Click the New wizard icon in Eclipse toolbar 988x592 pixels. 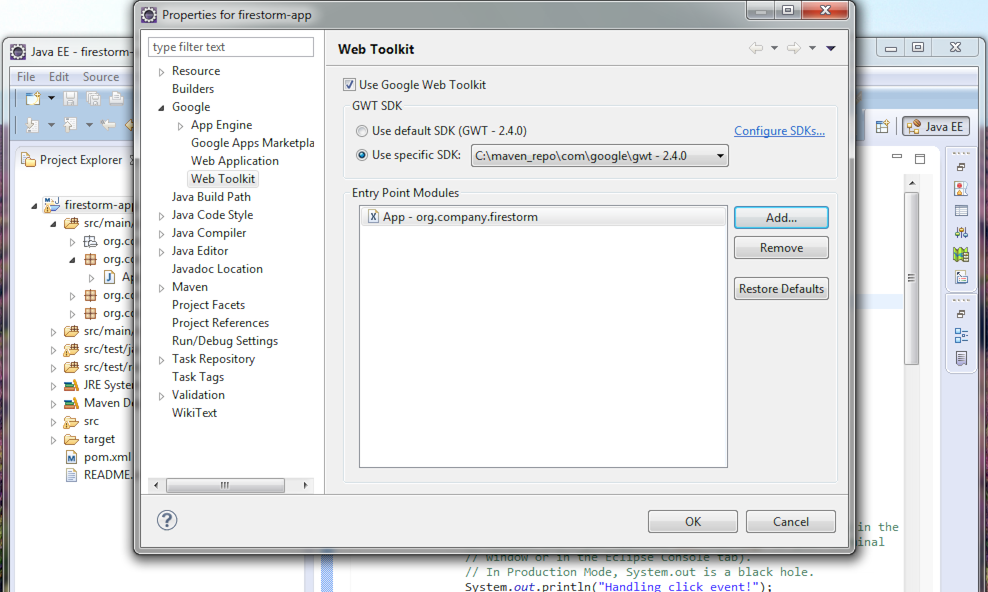[33, 98]
